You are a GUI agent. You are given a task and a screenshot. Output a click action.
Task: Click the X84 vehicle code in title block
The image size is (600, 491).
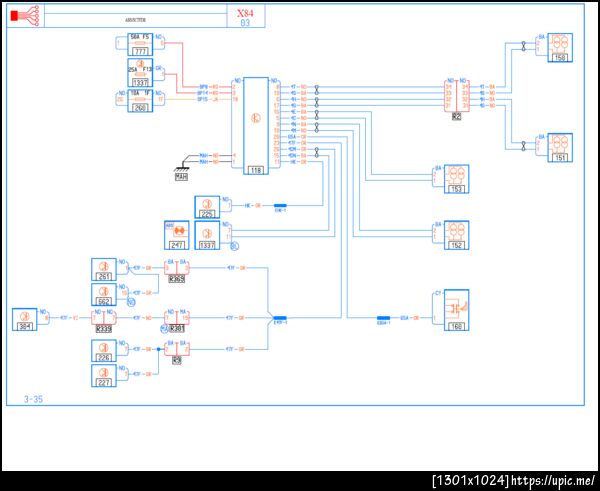(245, 13)
